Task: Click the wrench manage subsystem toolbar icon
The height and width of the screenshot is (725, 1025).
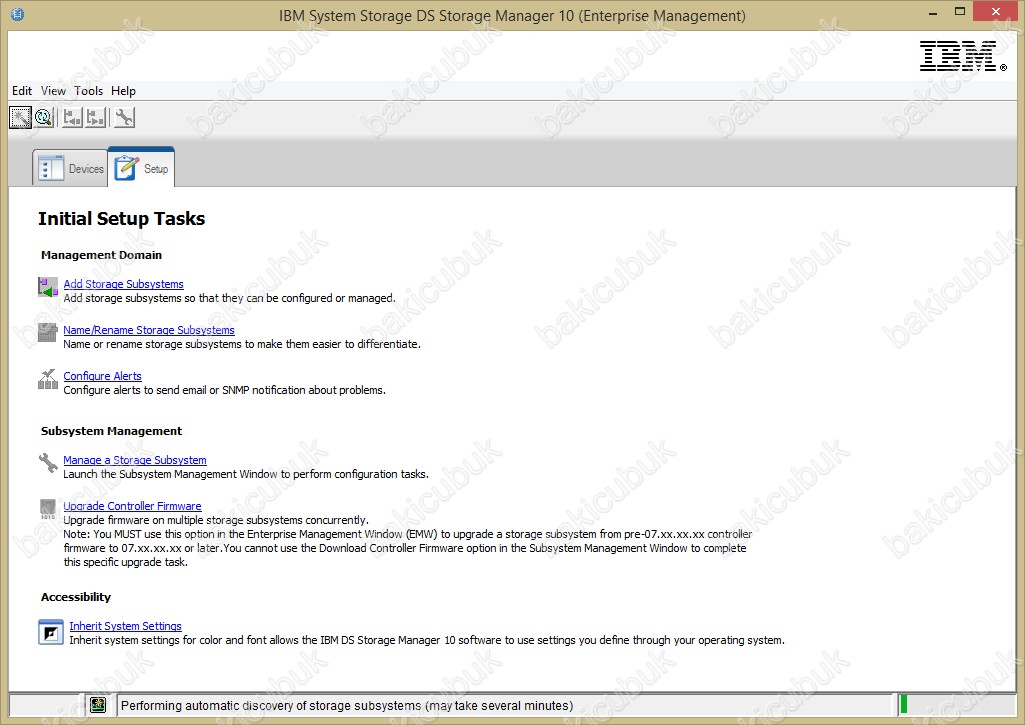Action: pyautogui.click(x=124, y=118)
